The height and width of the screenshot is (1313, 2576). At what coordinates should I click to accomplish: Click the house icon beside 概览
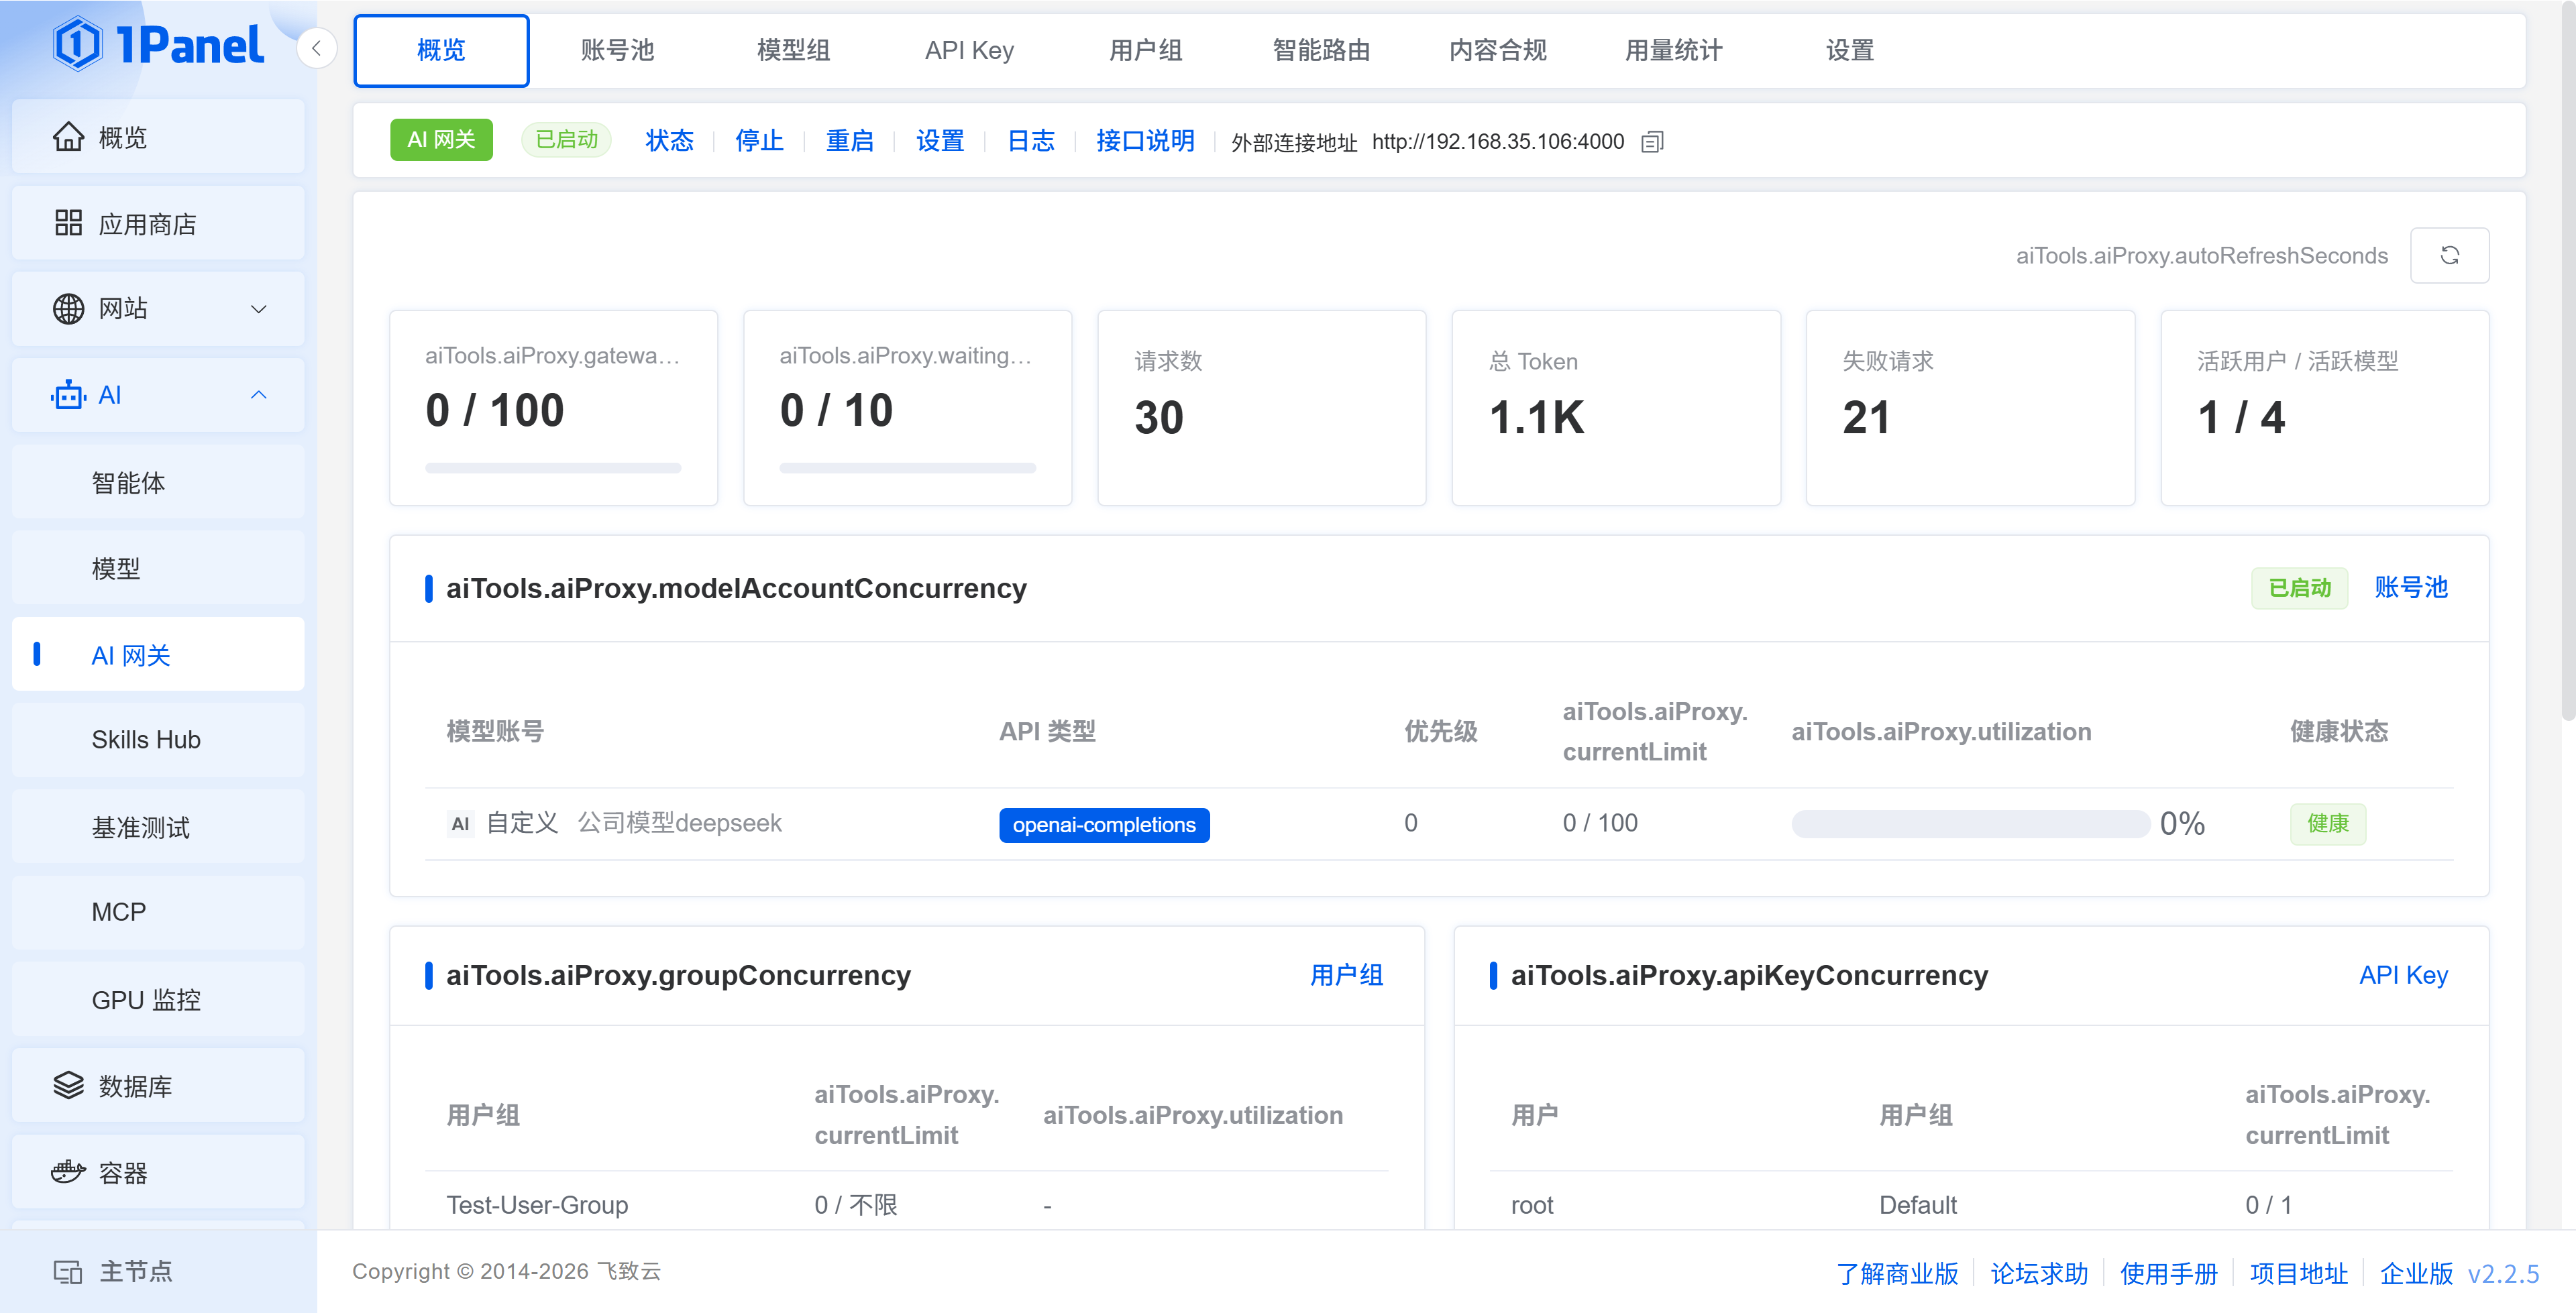pos(68,137)
